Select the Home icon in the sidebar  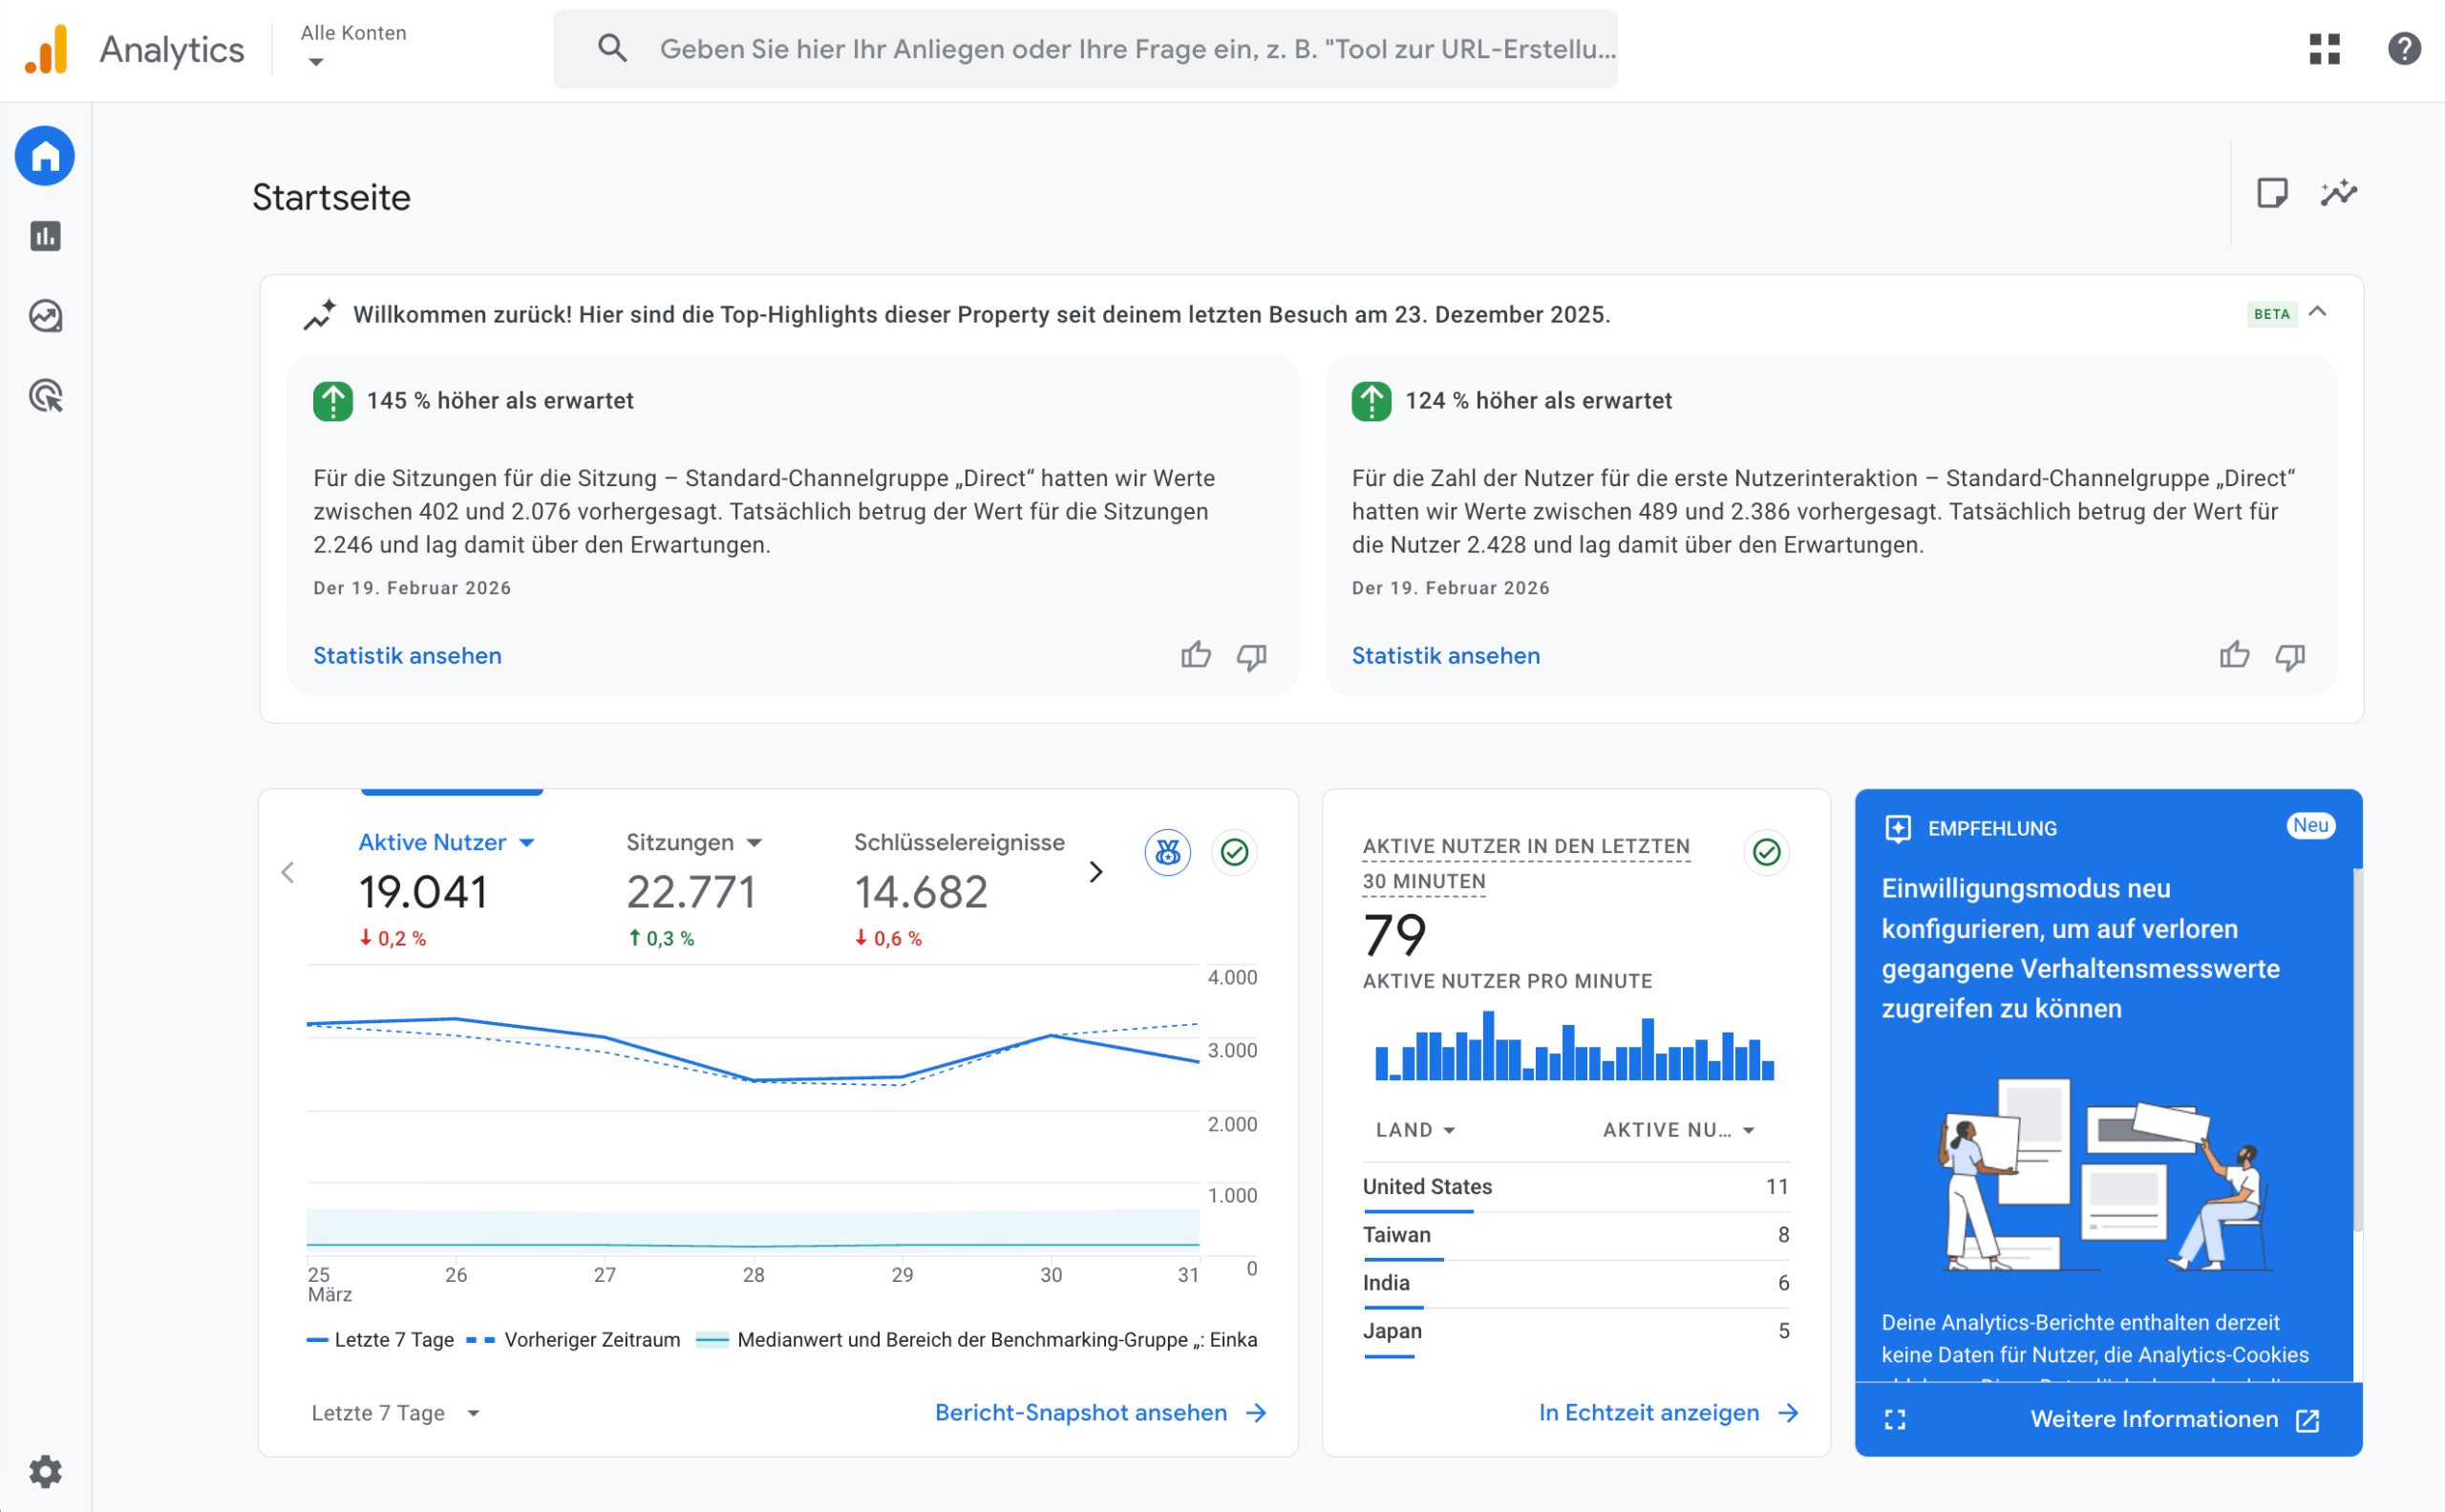[x=44, y=156]
